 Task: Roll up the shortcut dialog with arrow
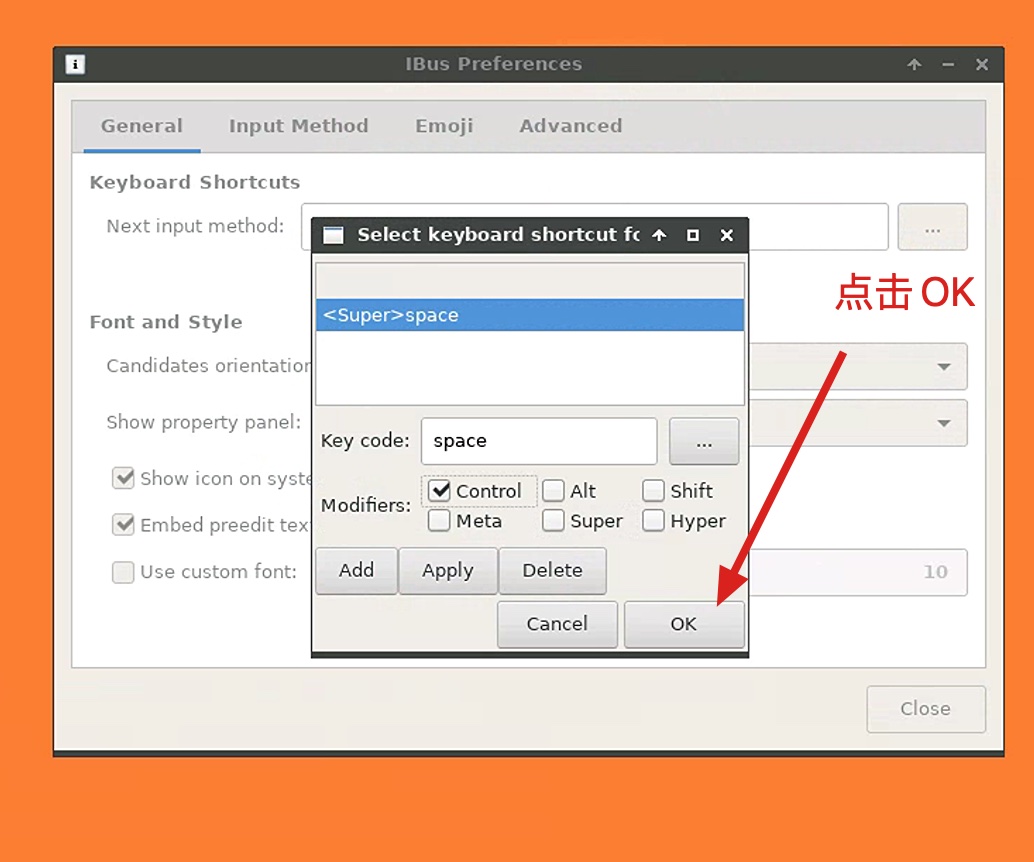pos(659,235)
